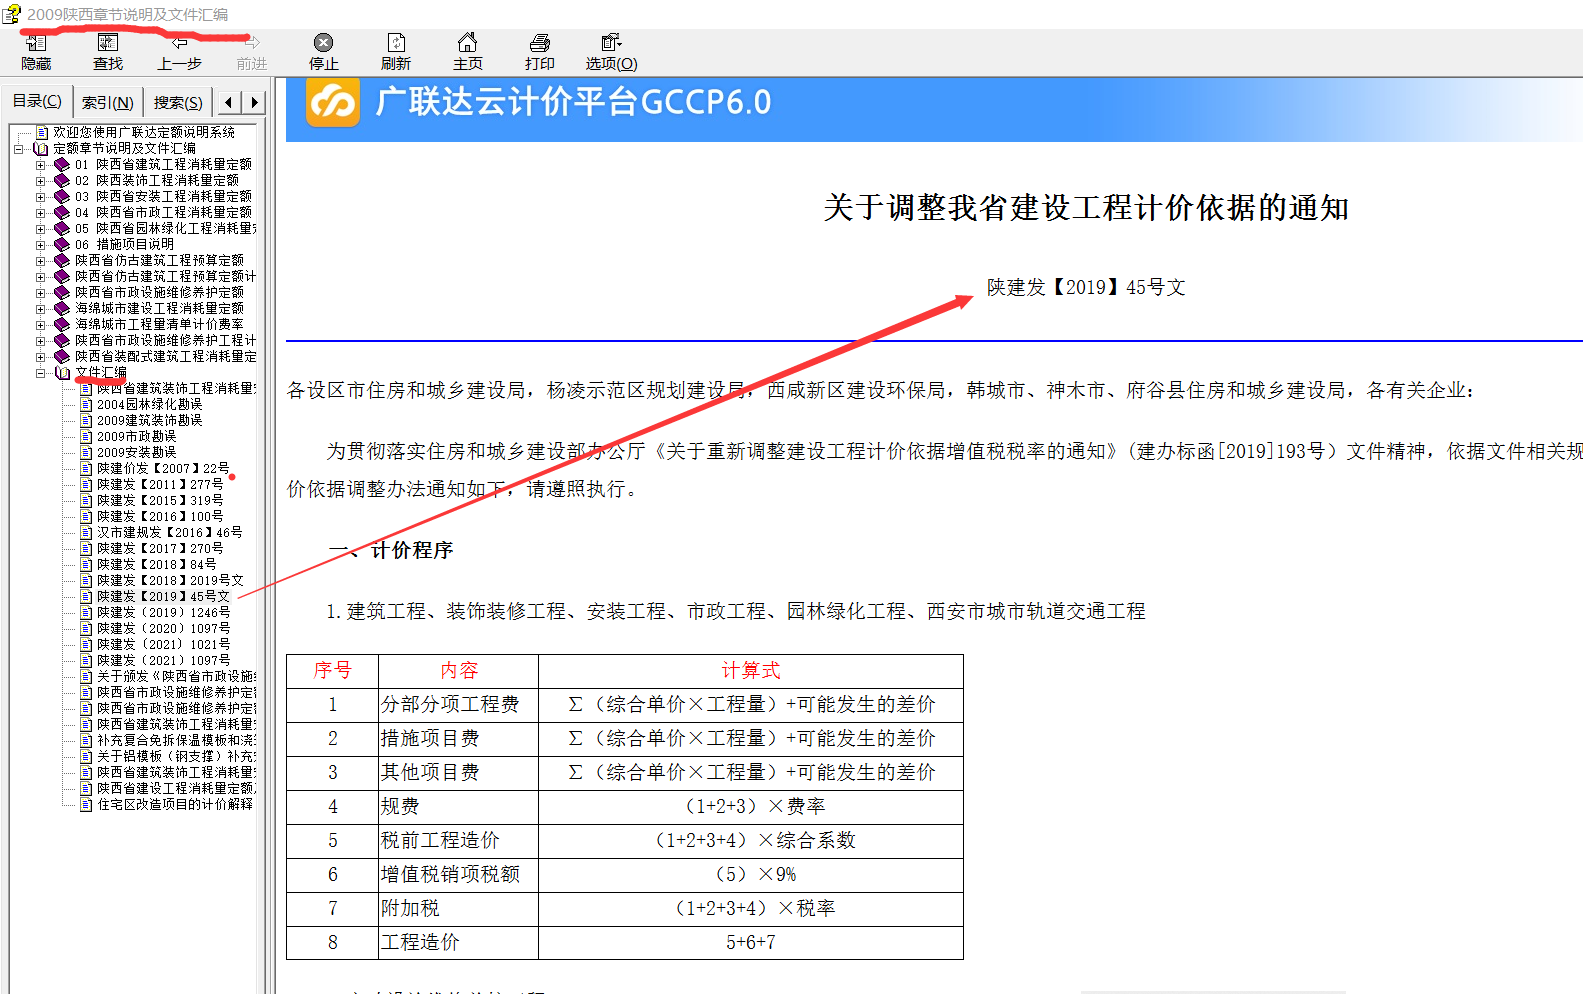This screenshot has width=1583, height=994.
Task: Click page icon of 陕建发【2019】45号文
Action: coord(86,596)
